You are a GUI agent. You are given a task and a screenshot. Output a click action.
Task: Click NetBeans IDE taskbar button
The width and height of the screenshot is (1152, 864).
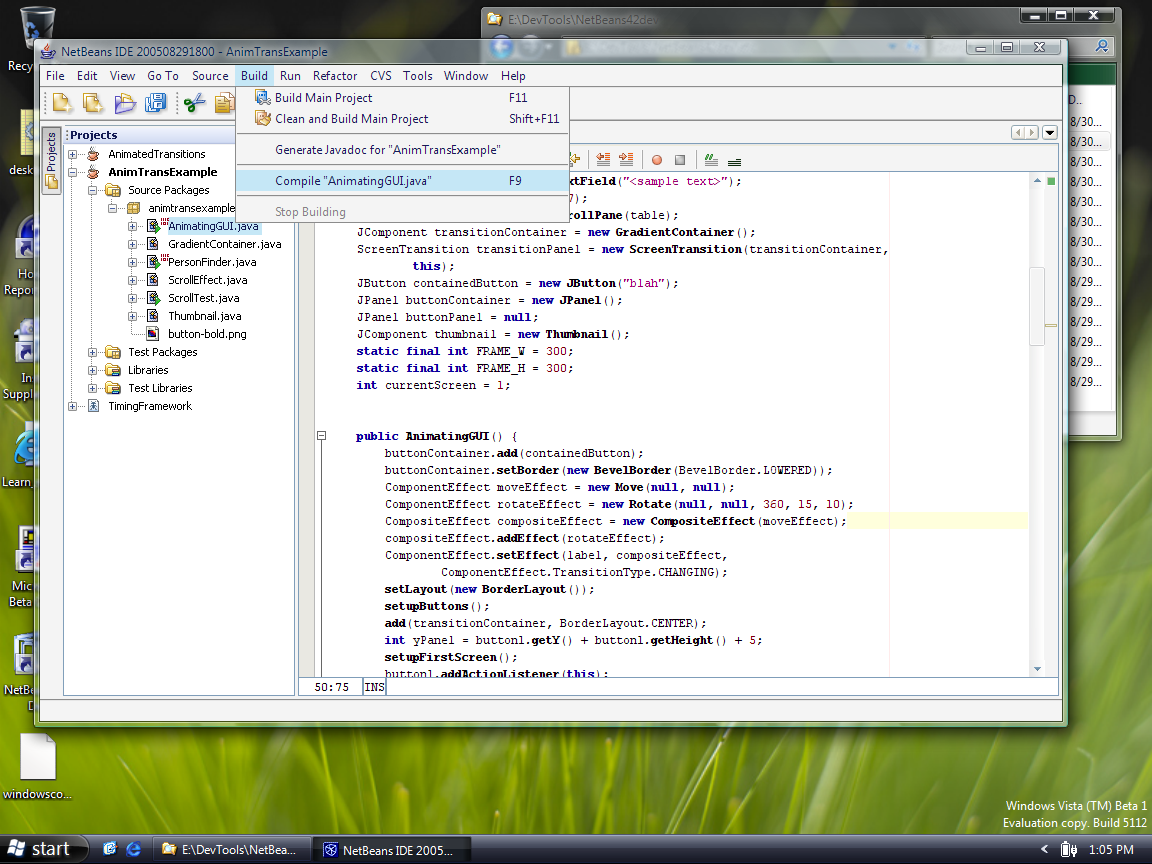point(390,850)
